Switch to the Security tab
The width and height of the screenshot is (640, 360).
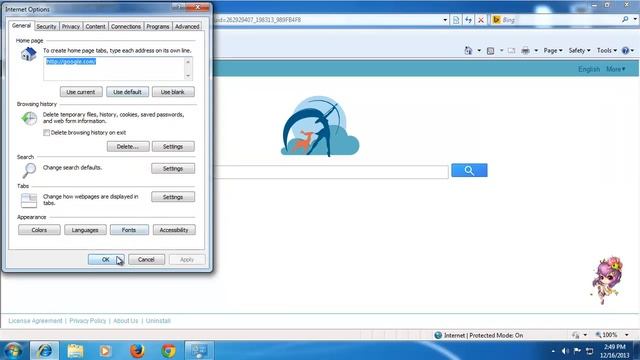click(46, 27)
